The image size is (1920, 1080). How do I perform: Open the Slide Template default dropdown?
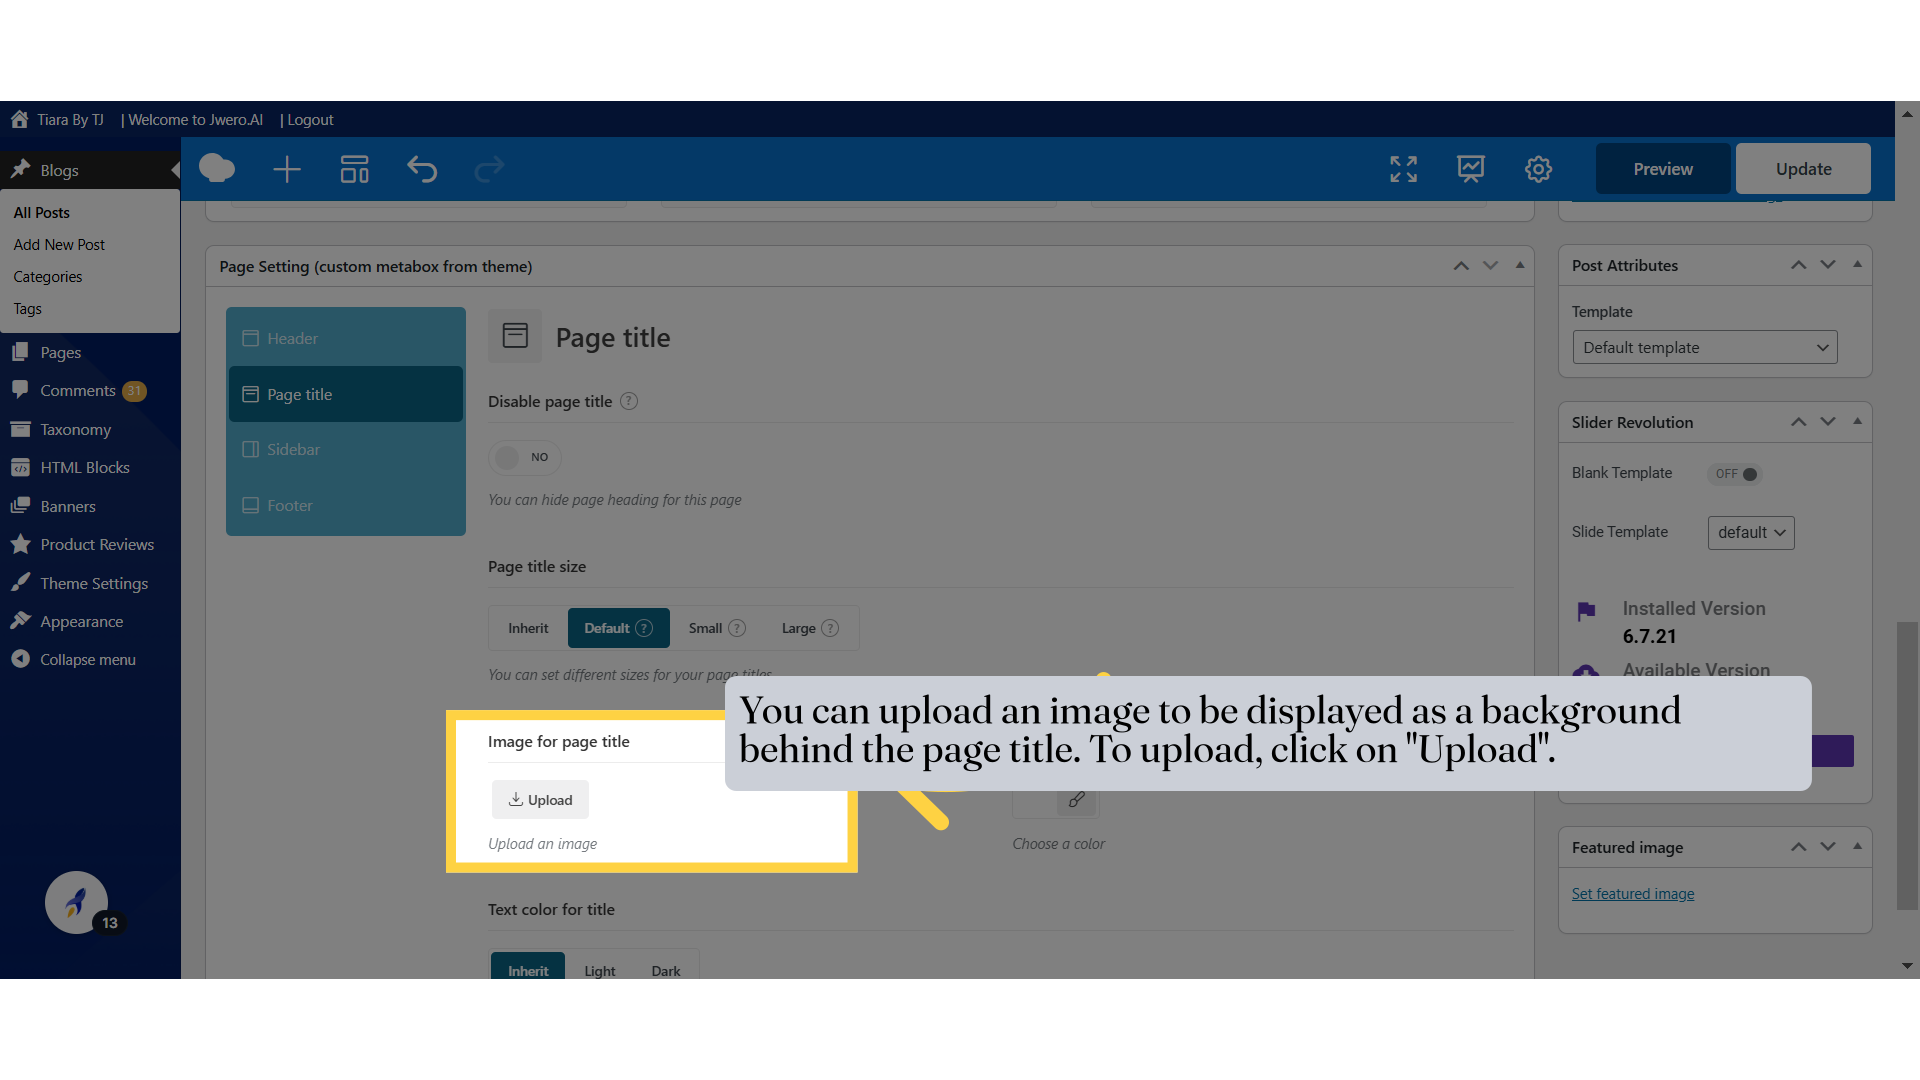(x=1750, y=532)
